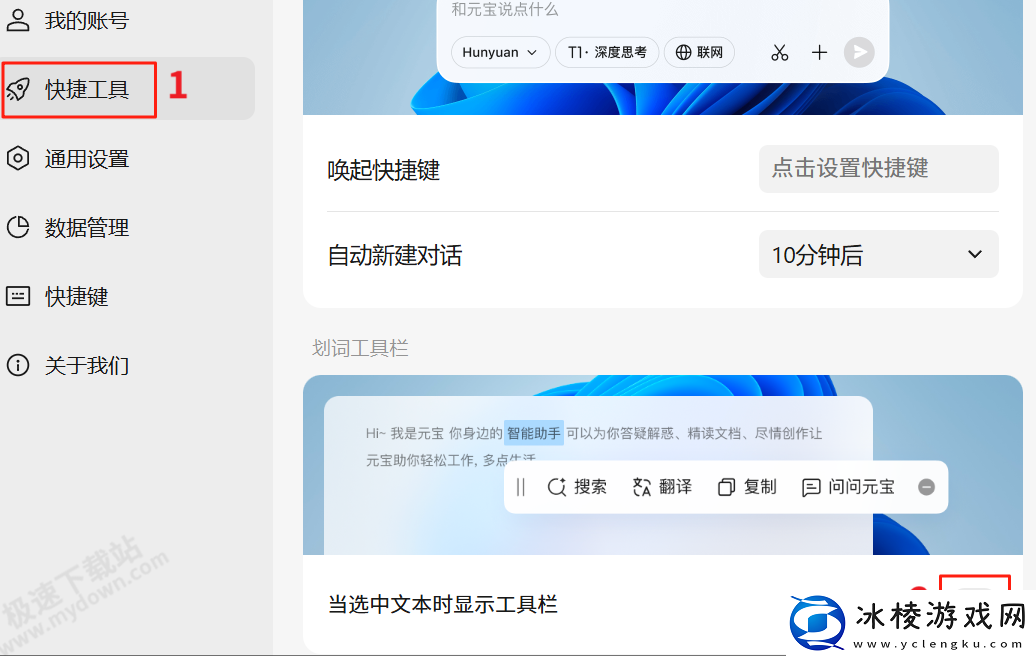
Task: Toggle 联网 web search on
Action: 699,52
